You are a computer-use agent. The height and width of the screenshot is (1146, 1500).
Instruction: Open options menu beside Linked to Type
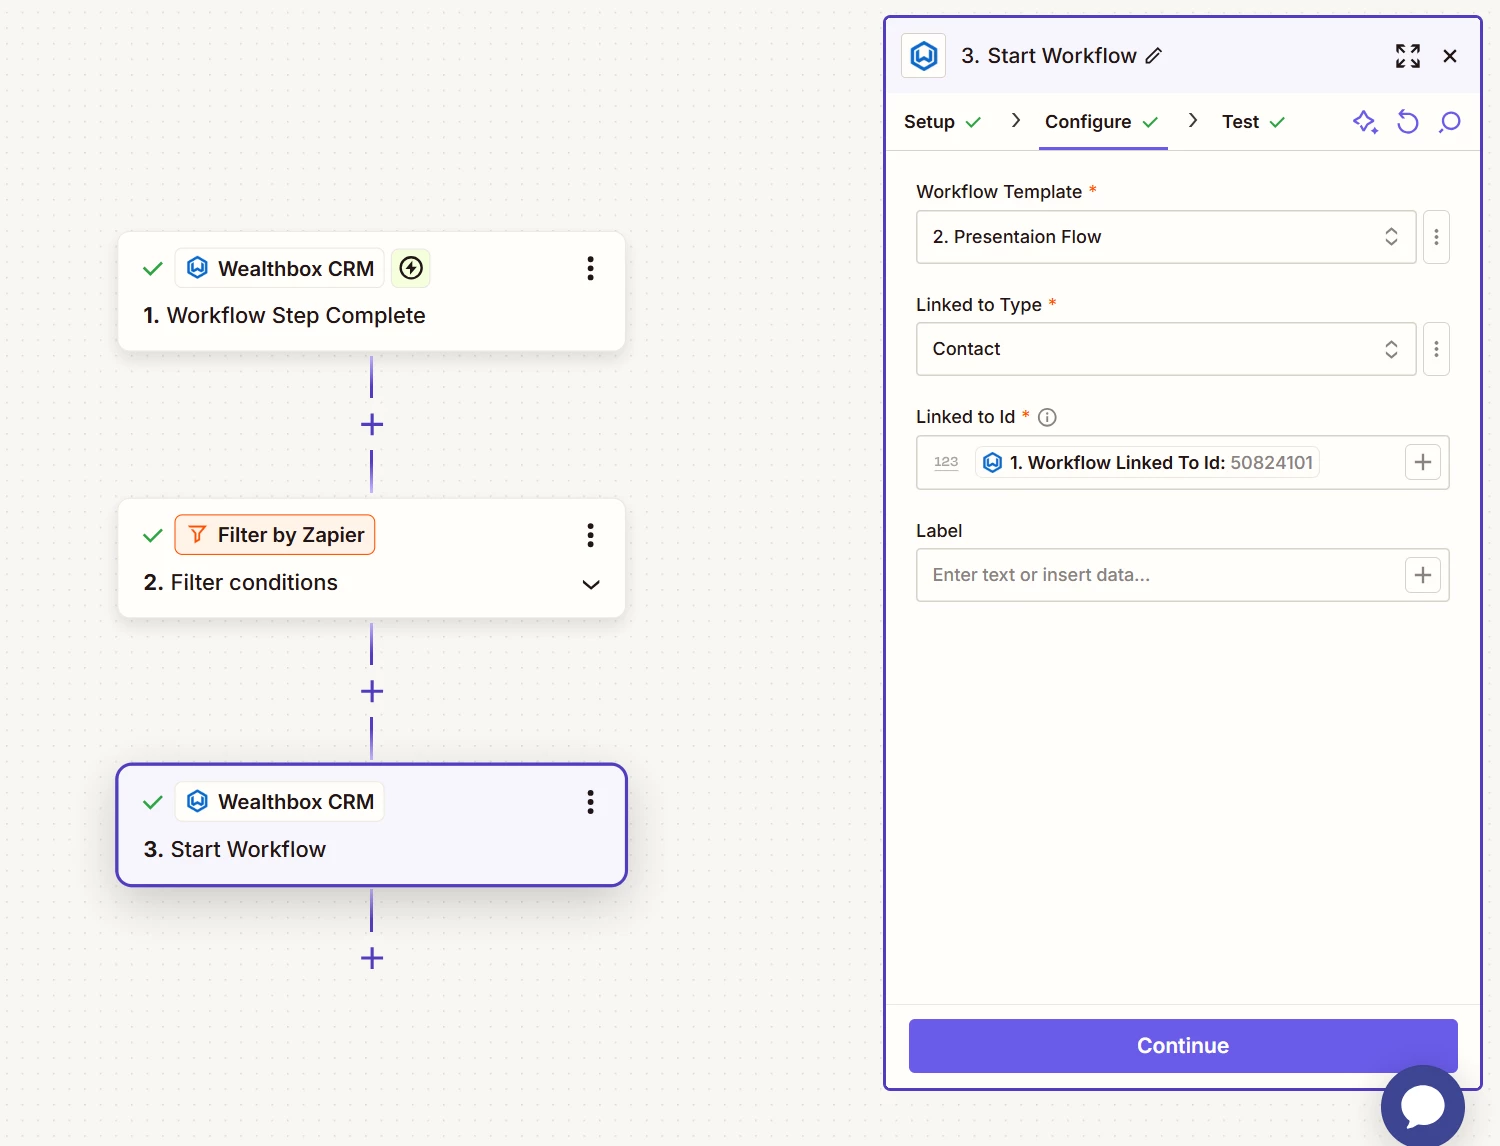[x=1436, y=349]
